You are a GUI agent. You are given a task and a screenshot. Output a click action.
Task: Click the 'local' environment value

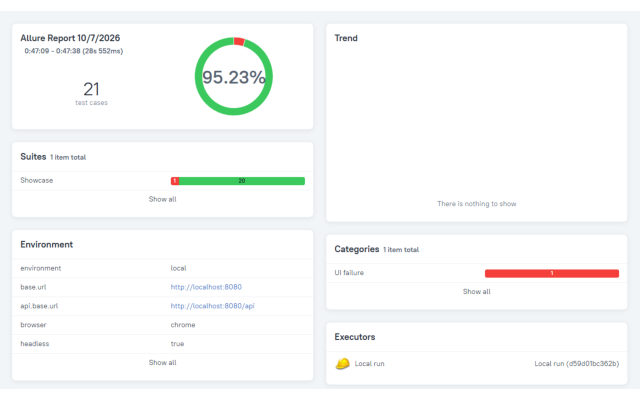(178, 268)
